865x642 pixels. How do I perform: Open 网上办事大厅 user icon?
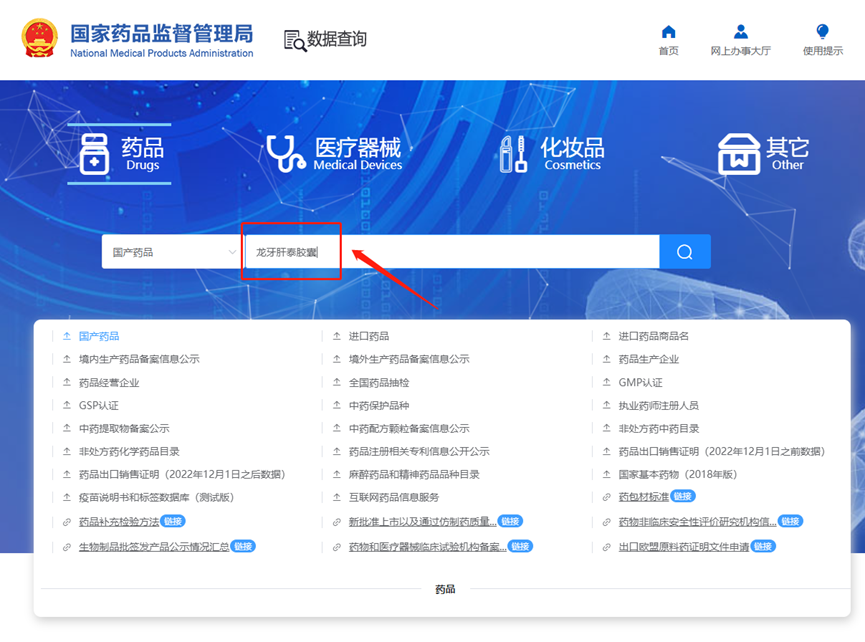pos(740,31)
